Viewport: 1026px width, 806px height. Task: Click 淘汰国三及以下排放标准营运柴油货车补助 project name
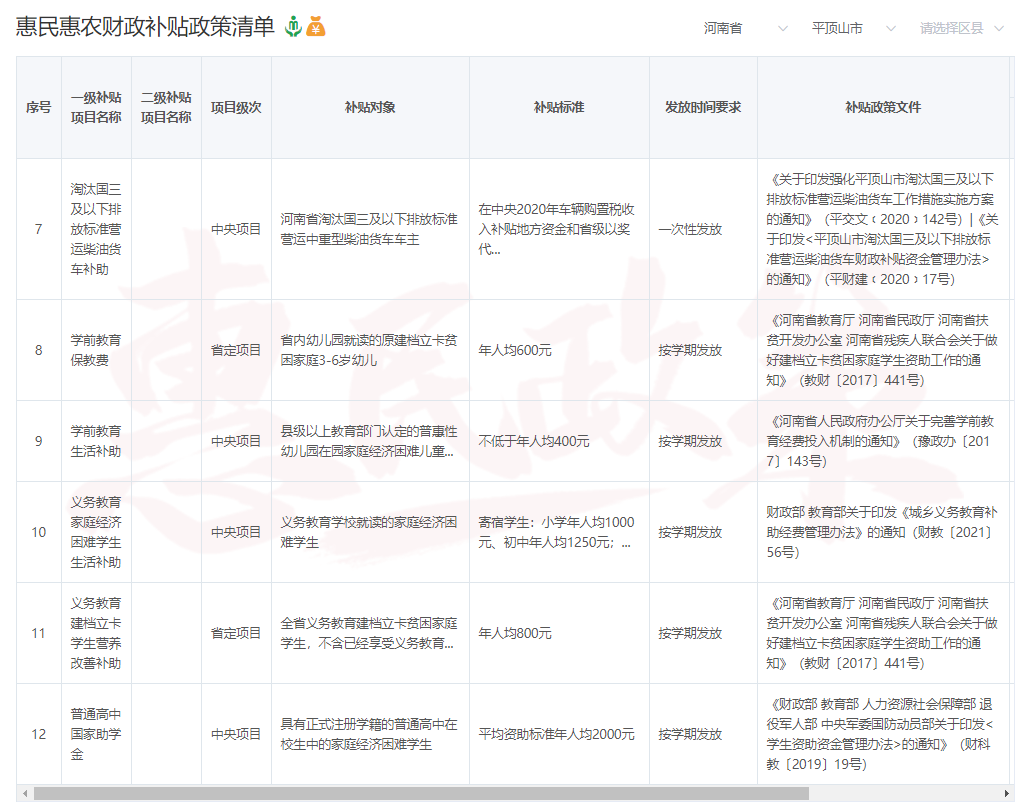coord(96,229)
